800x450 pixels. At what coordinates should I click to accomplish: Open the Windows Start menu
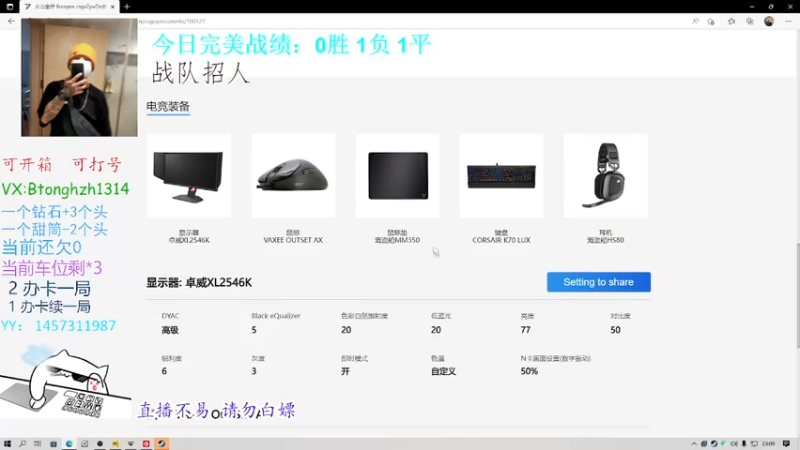tap(7, 444)
